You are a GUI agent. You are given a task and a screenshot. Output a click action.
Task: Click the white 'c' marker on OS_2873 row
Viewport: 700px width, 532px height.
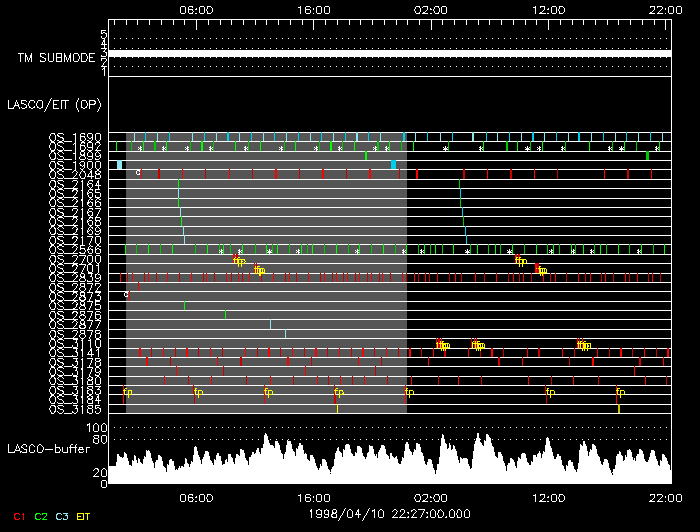click(x=126, y=295)
